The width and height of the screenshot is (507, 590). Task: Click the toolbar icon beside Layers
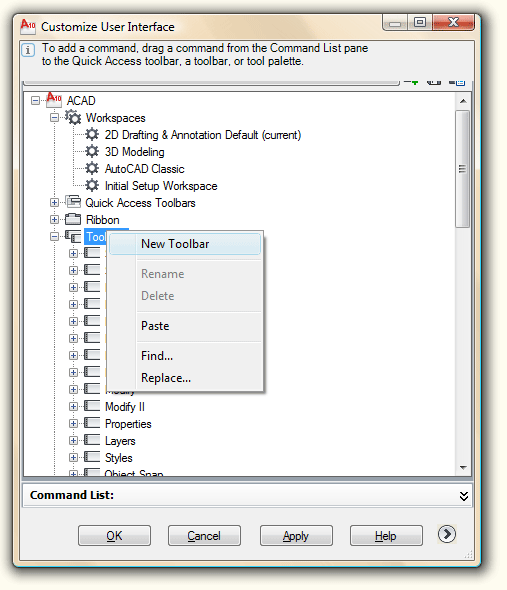point(92,440)
